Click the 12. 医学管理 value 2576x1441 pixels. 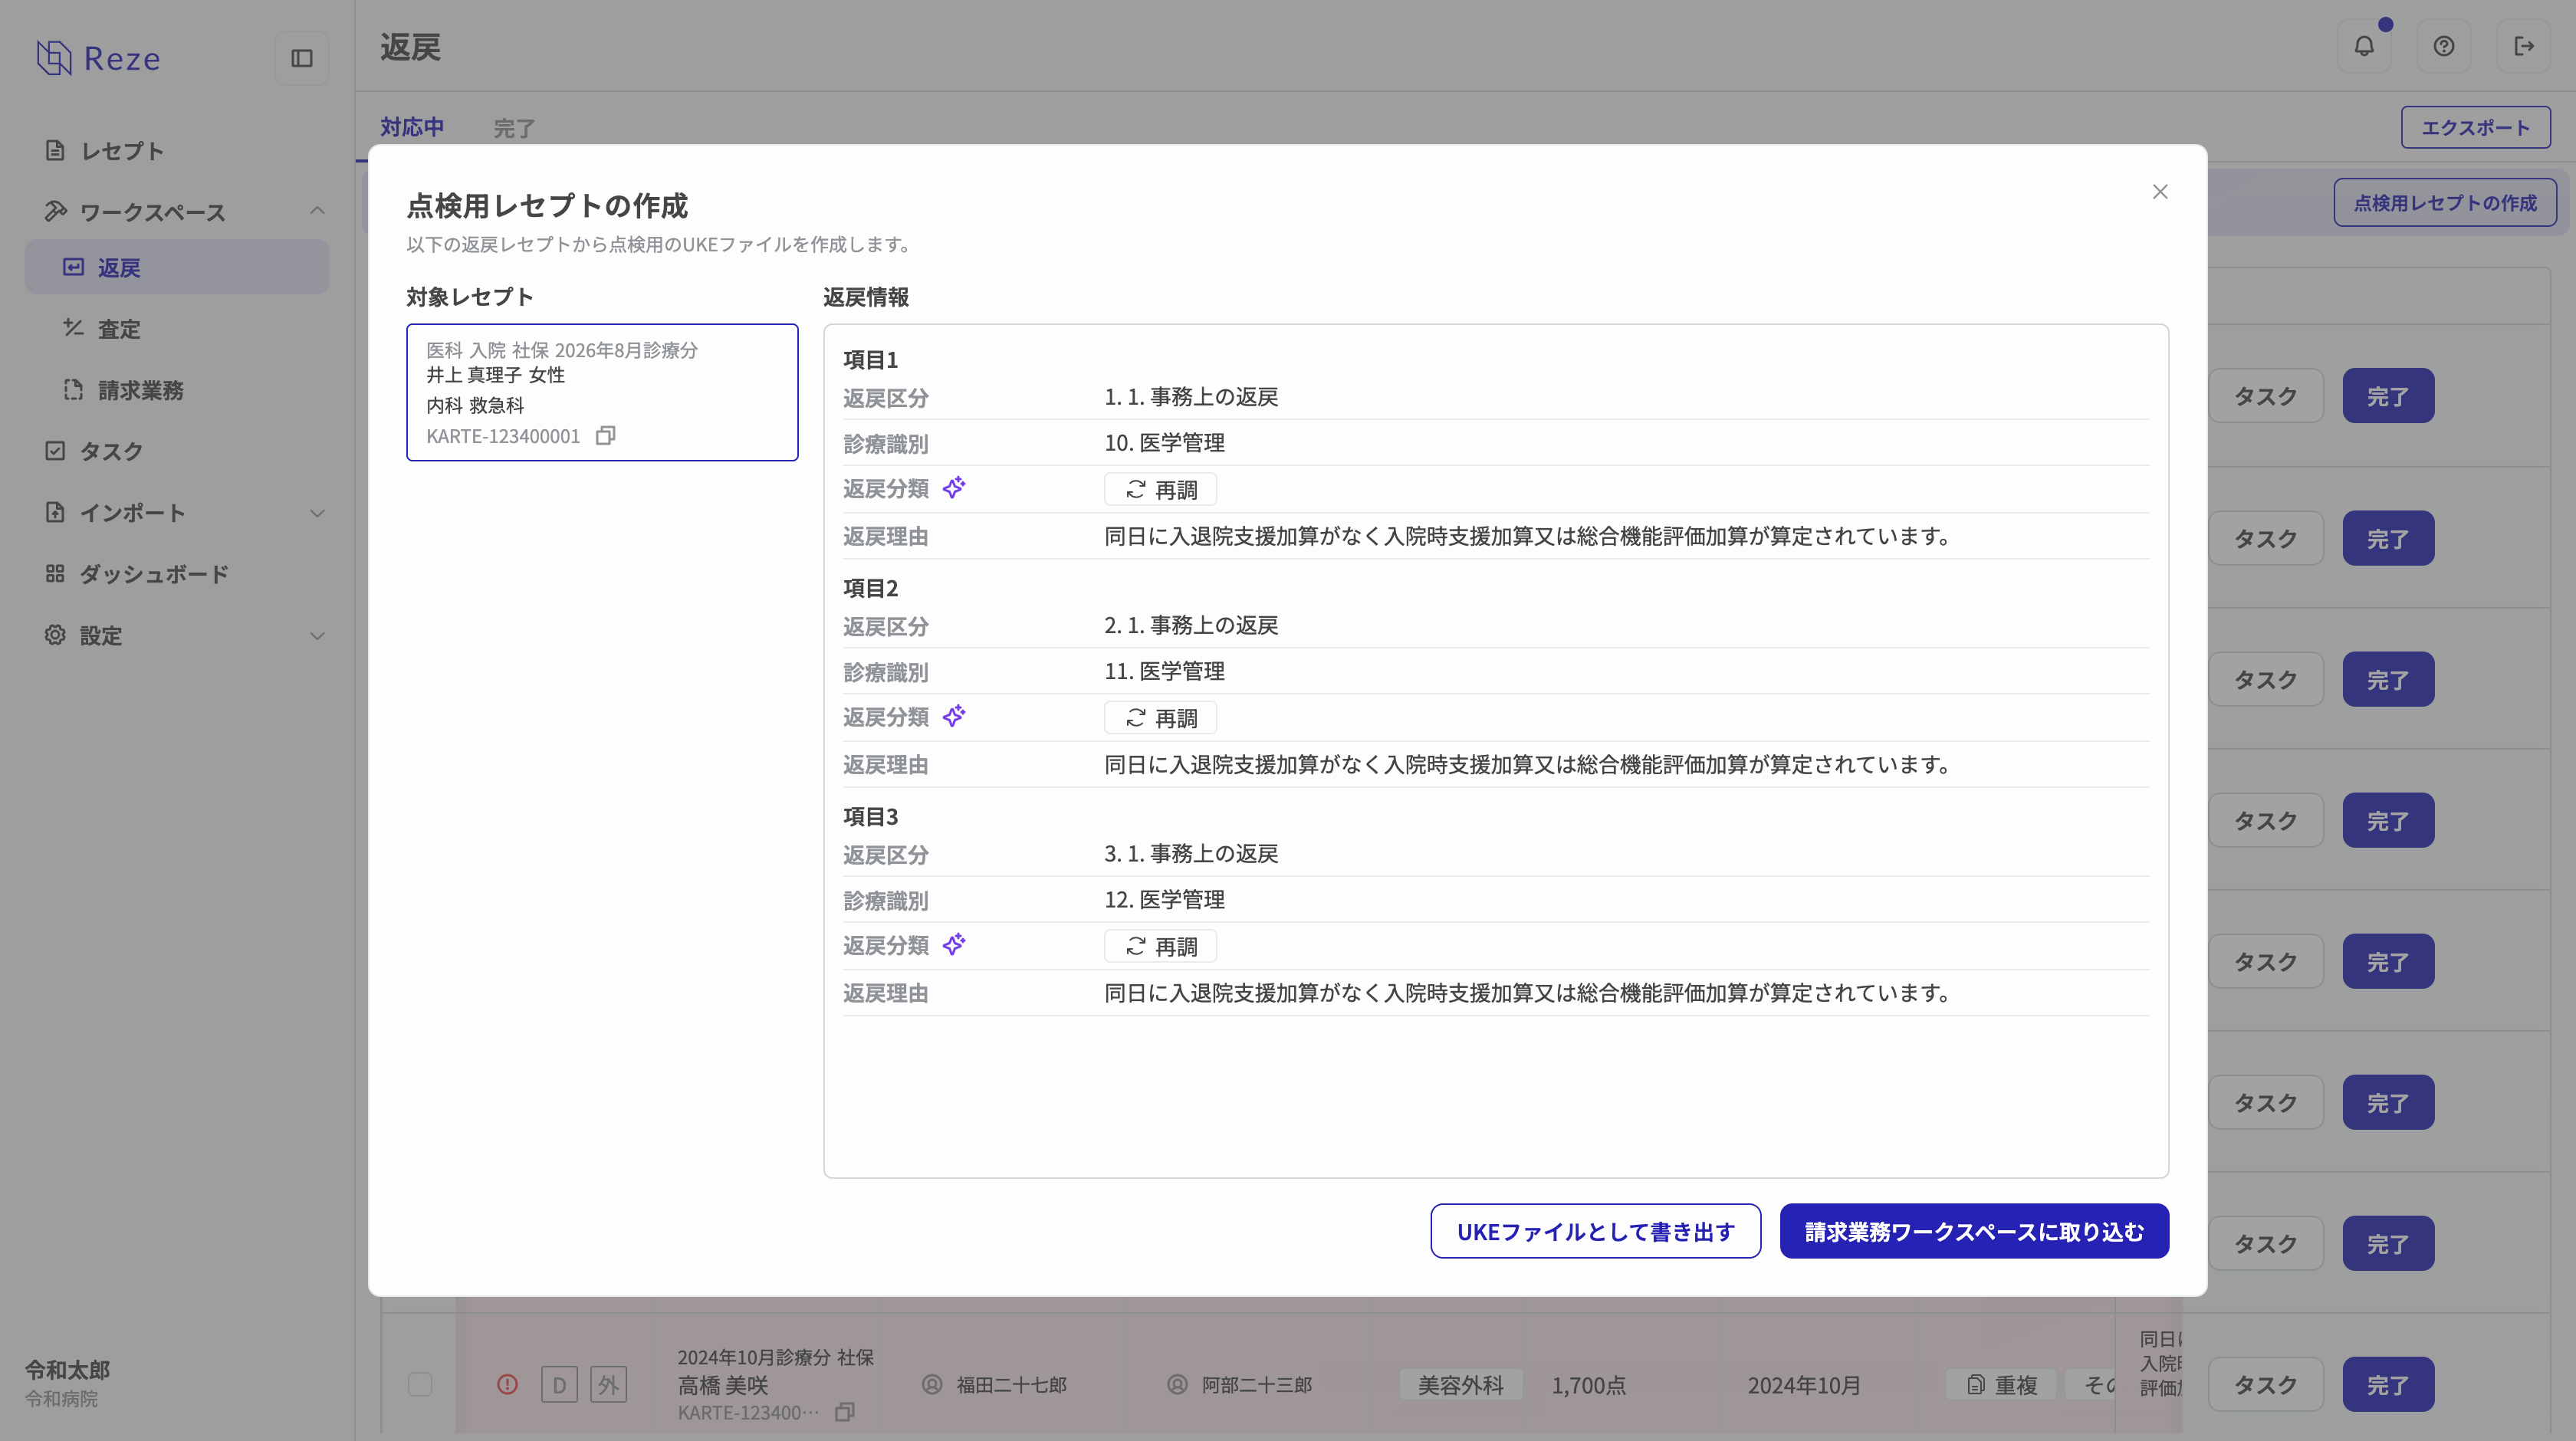tap(1164, 899)
